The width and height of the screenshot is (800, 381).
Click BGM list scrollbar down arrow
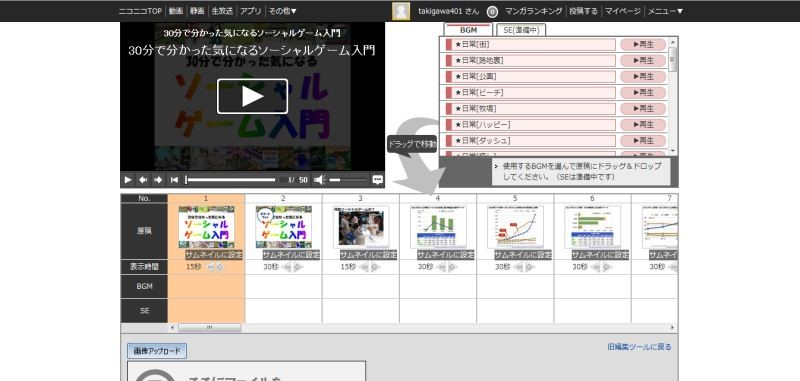(672, 151)
